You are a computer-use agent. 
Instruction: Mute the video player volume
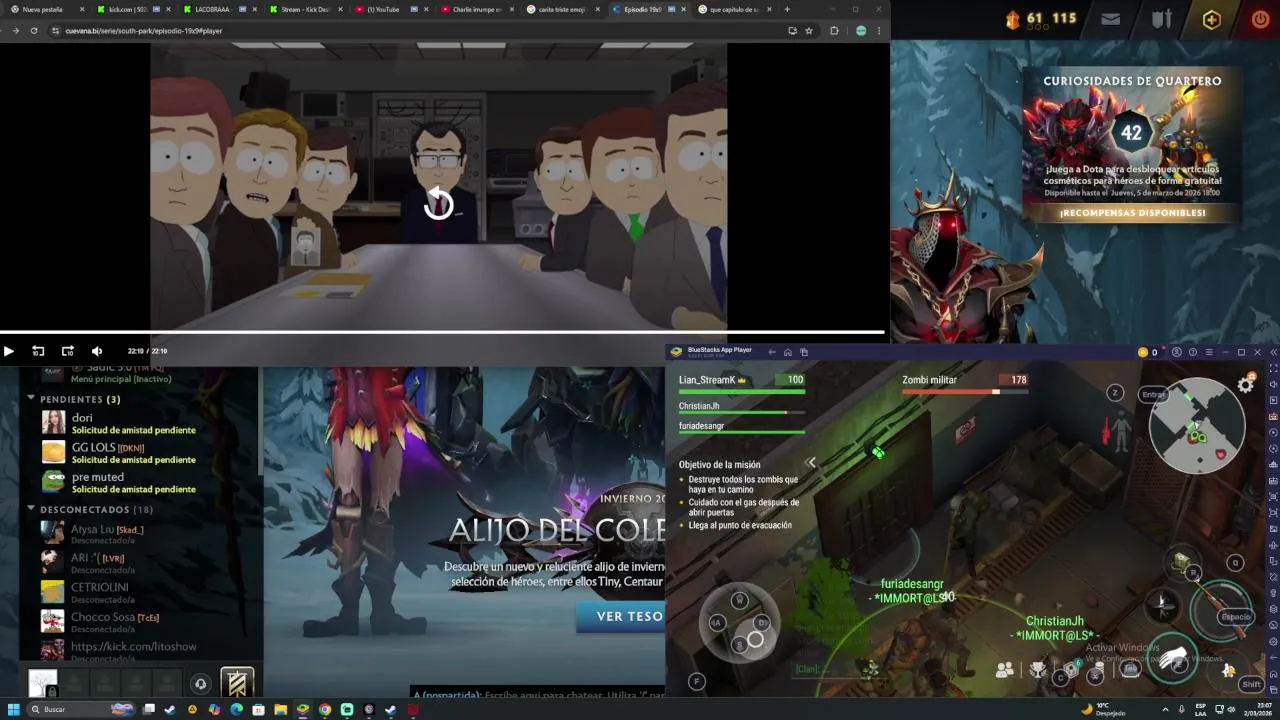[x=97, y=351]
